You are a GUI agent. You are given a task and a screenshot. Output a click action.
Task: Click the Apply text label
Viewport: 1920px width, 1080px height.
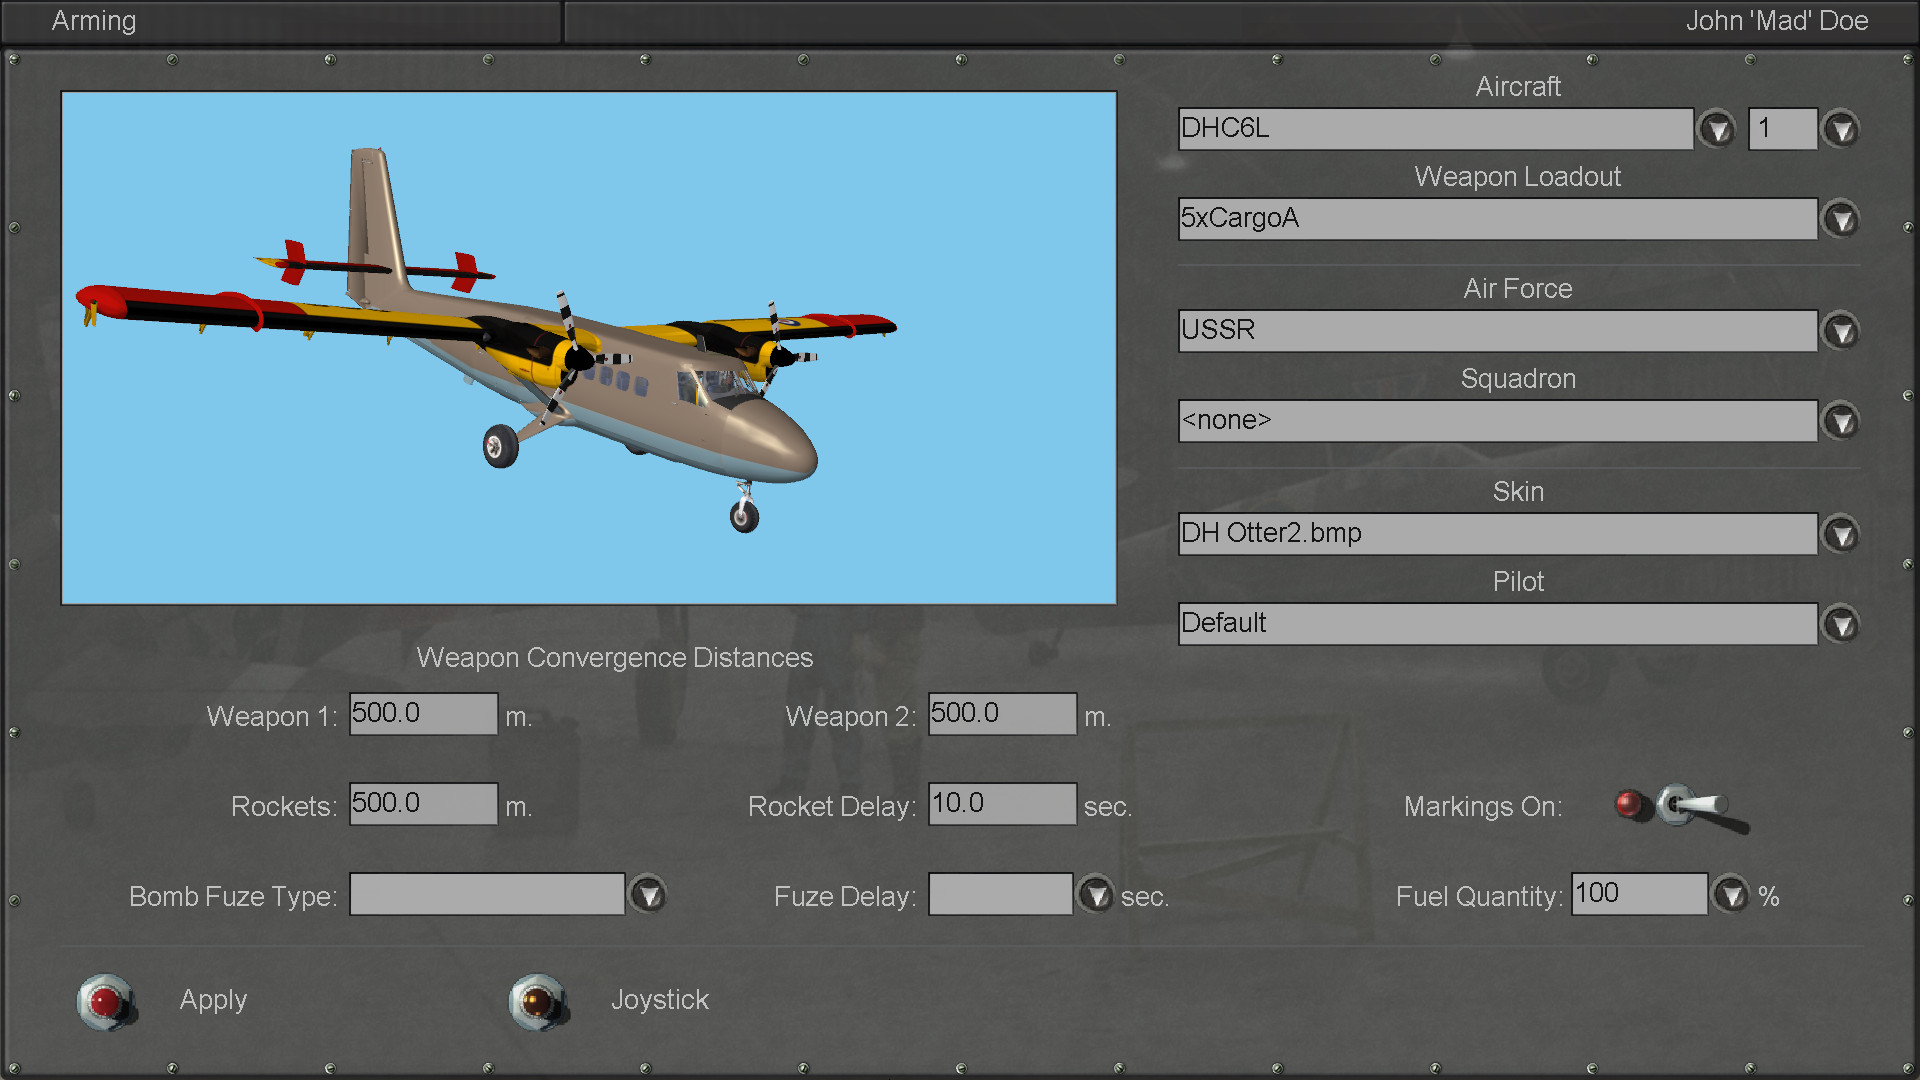[213, 1000]
